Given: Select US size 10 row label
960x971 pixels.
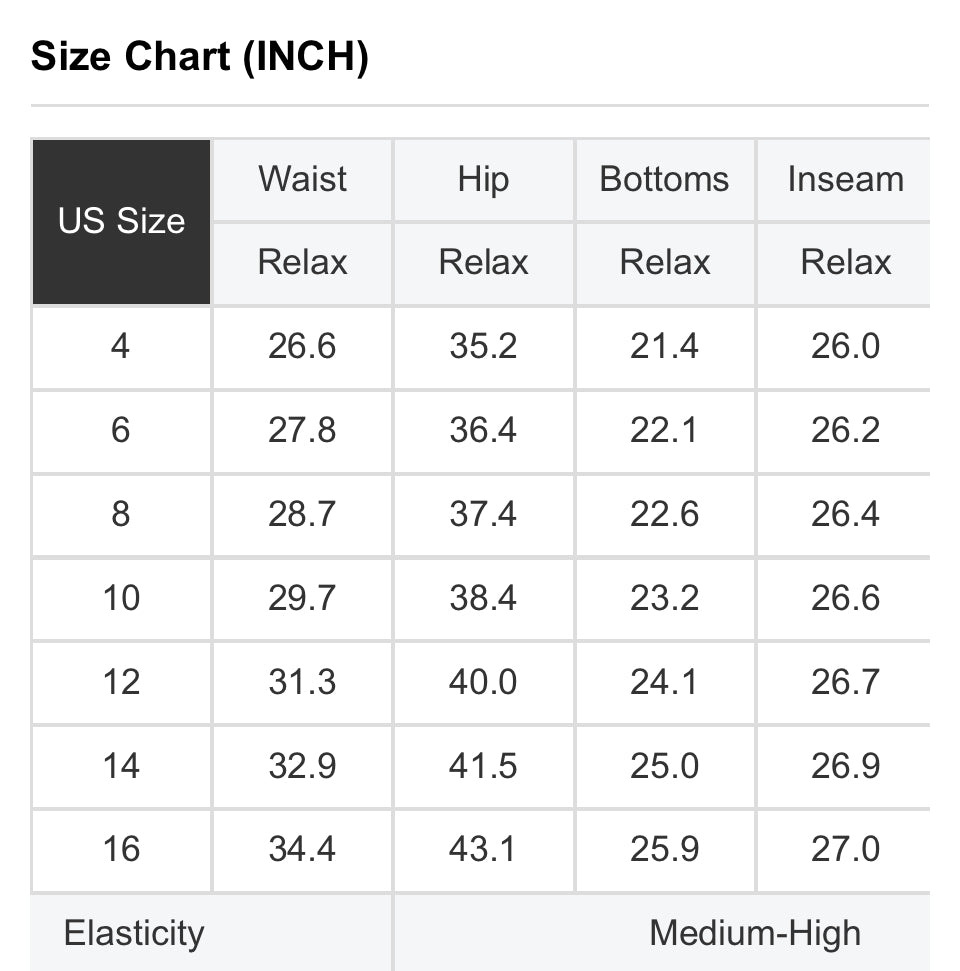Looking at the screenshot, I should 121,599.
